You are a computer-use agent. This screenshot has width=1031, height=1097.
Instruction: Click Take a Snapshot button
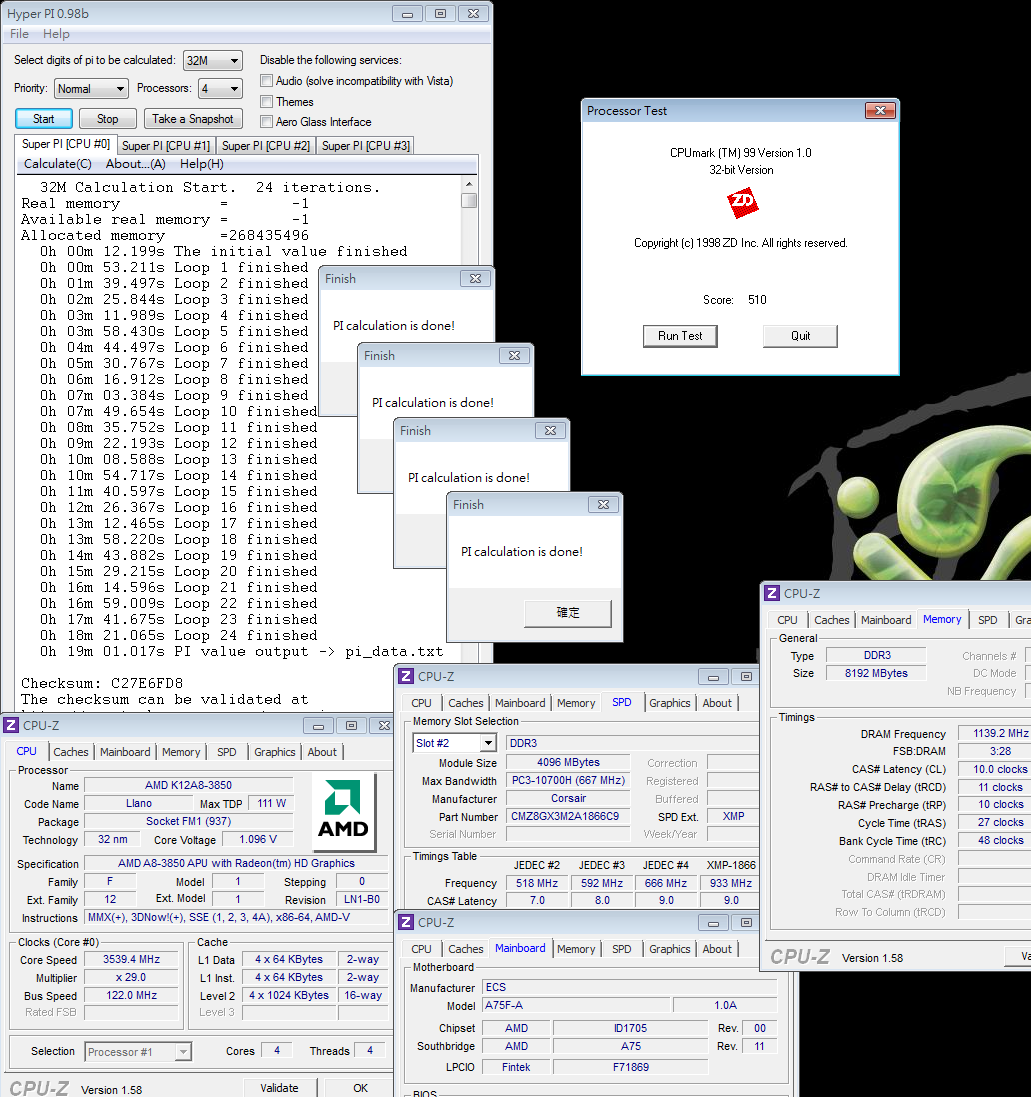193,119
